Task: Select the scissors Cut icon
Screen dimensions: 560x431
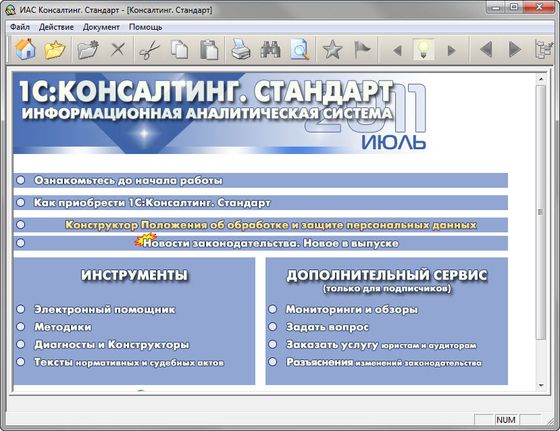Action: pyautogui.click(x=149, y=50)
